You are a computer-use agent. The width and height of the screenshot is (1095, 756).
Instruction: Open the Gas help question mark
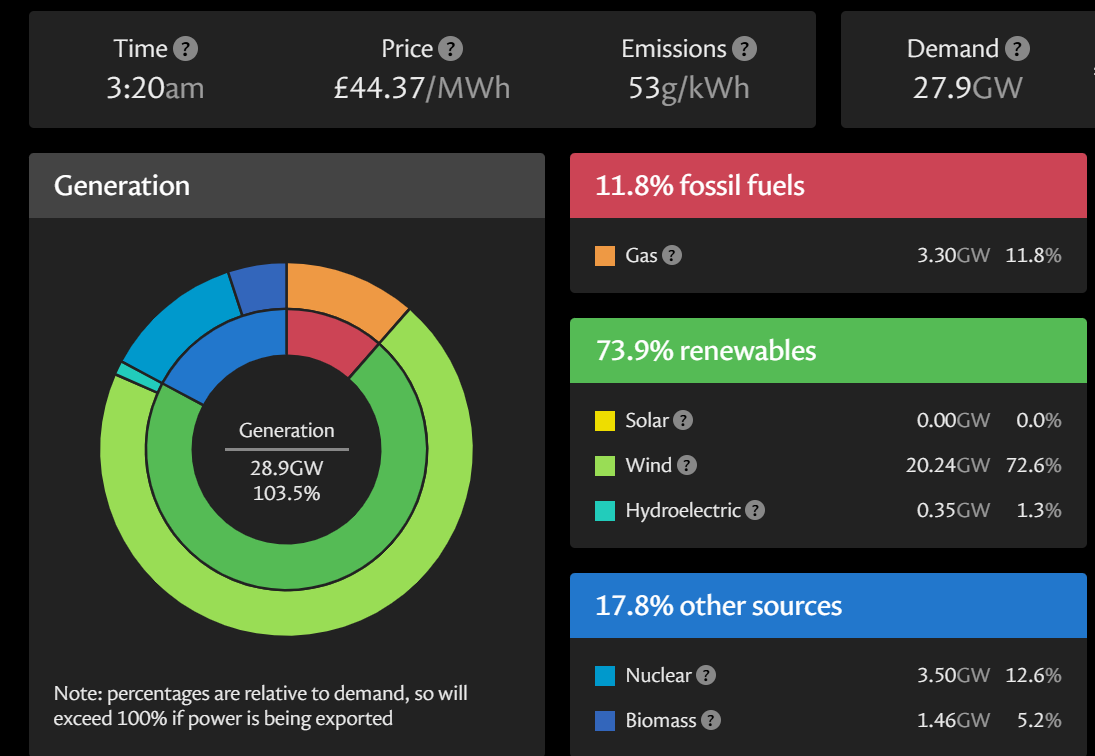coord(672,255)
